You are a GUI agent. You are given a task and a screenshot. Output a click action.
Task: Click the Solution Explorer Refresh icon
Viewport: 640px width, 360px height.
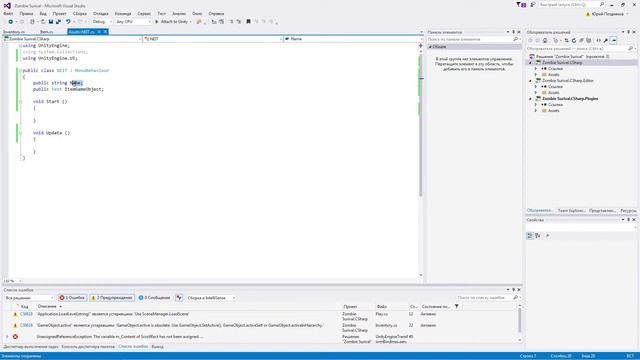pos(573,40)
